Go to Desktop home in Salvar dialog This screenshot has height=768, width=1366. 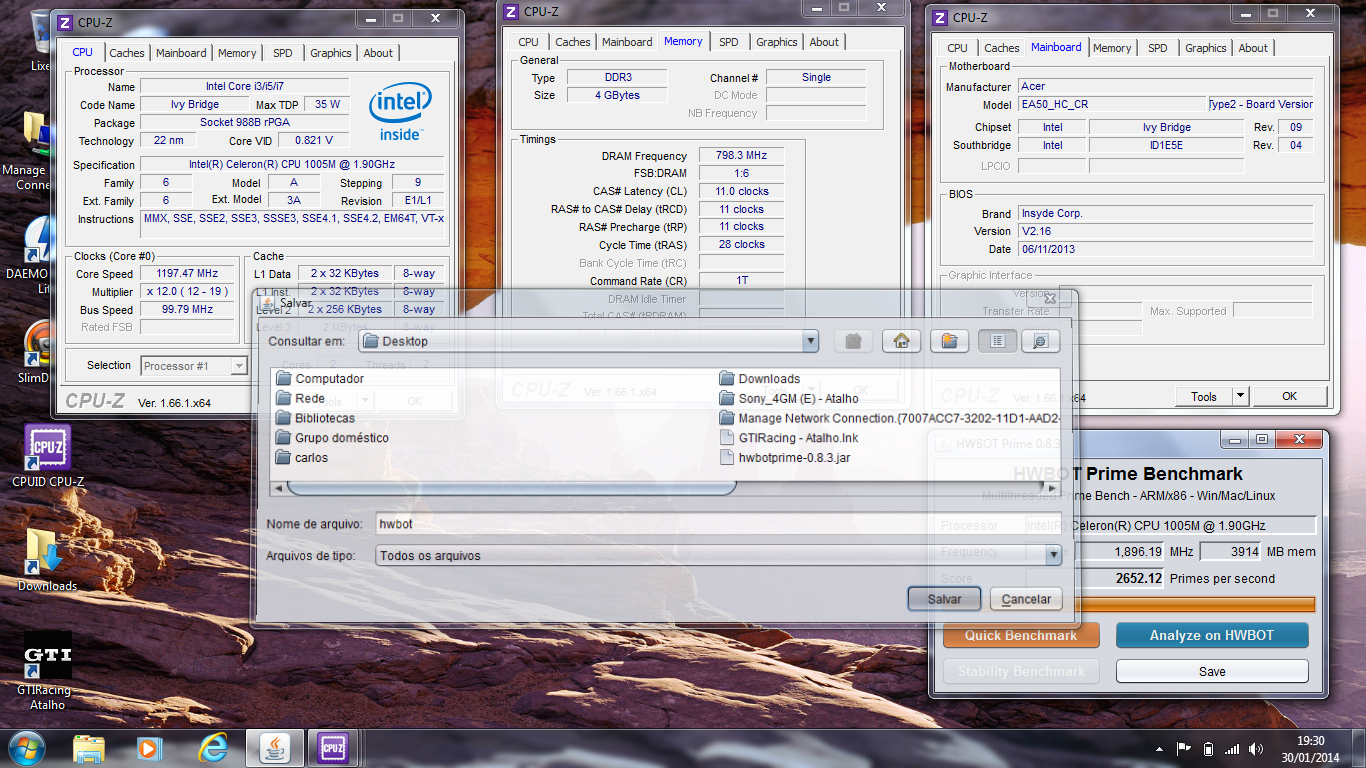tap(901, 341)
